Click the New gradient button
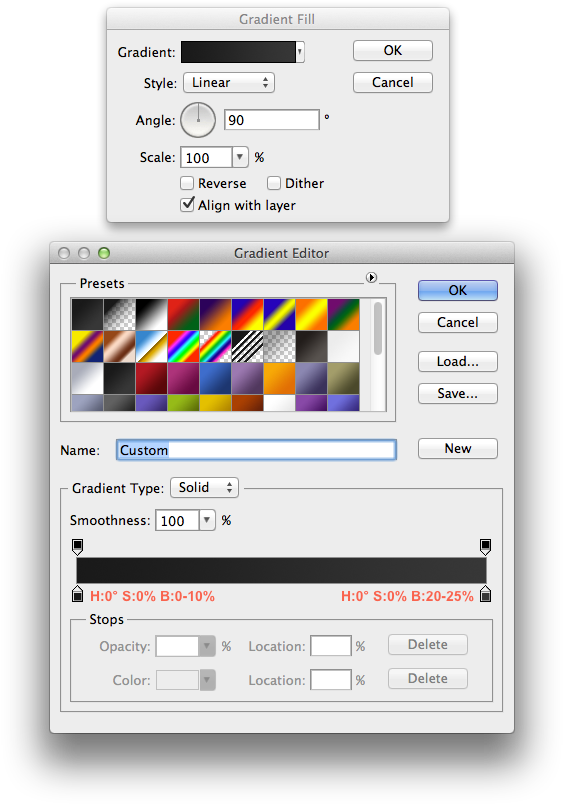The width and height of the screenshot is (563, 804). (457, 449)
